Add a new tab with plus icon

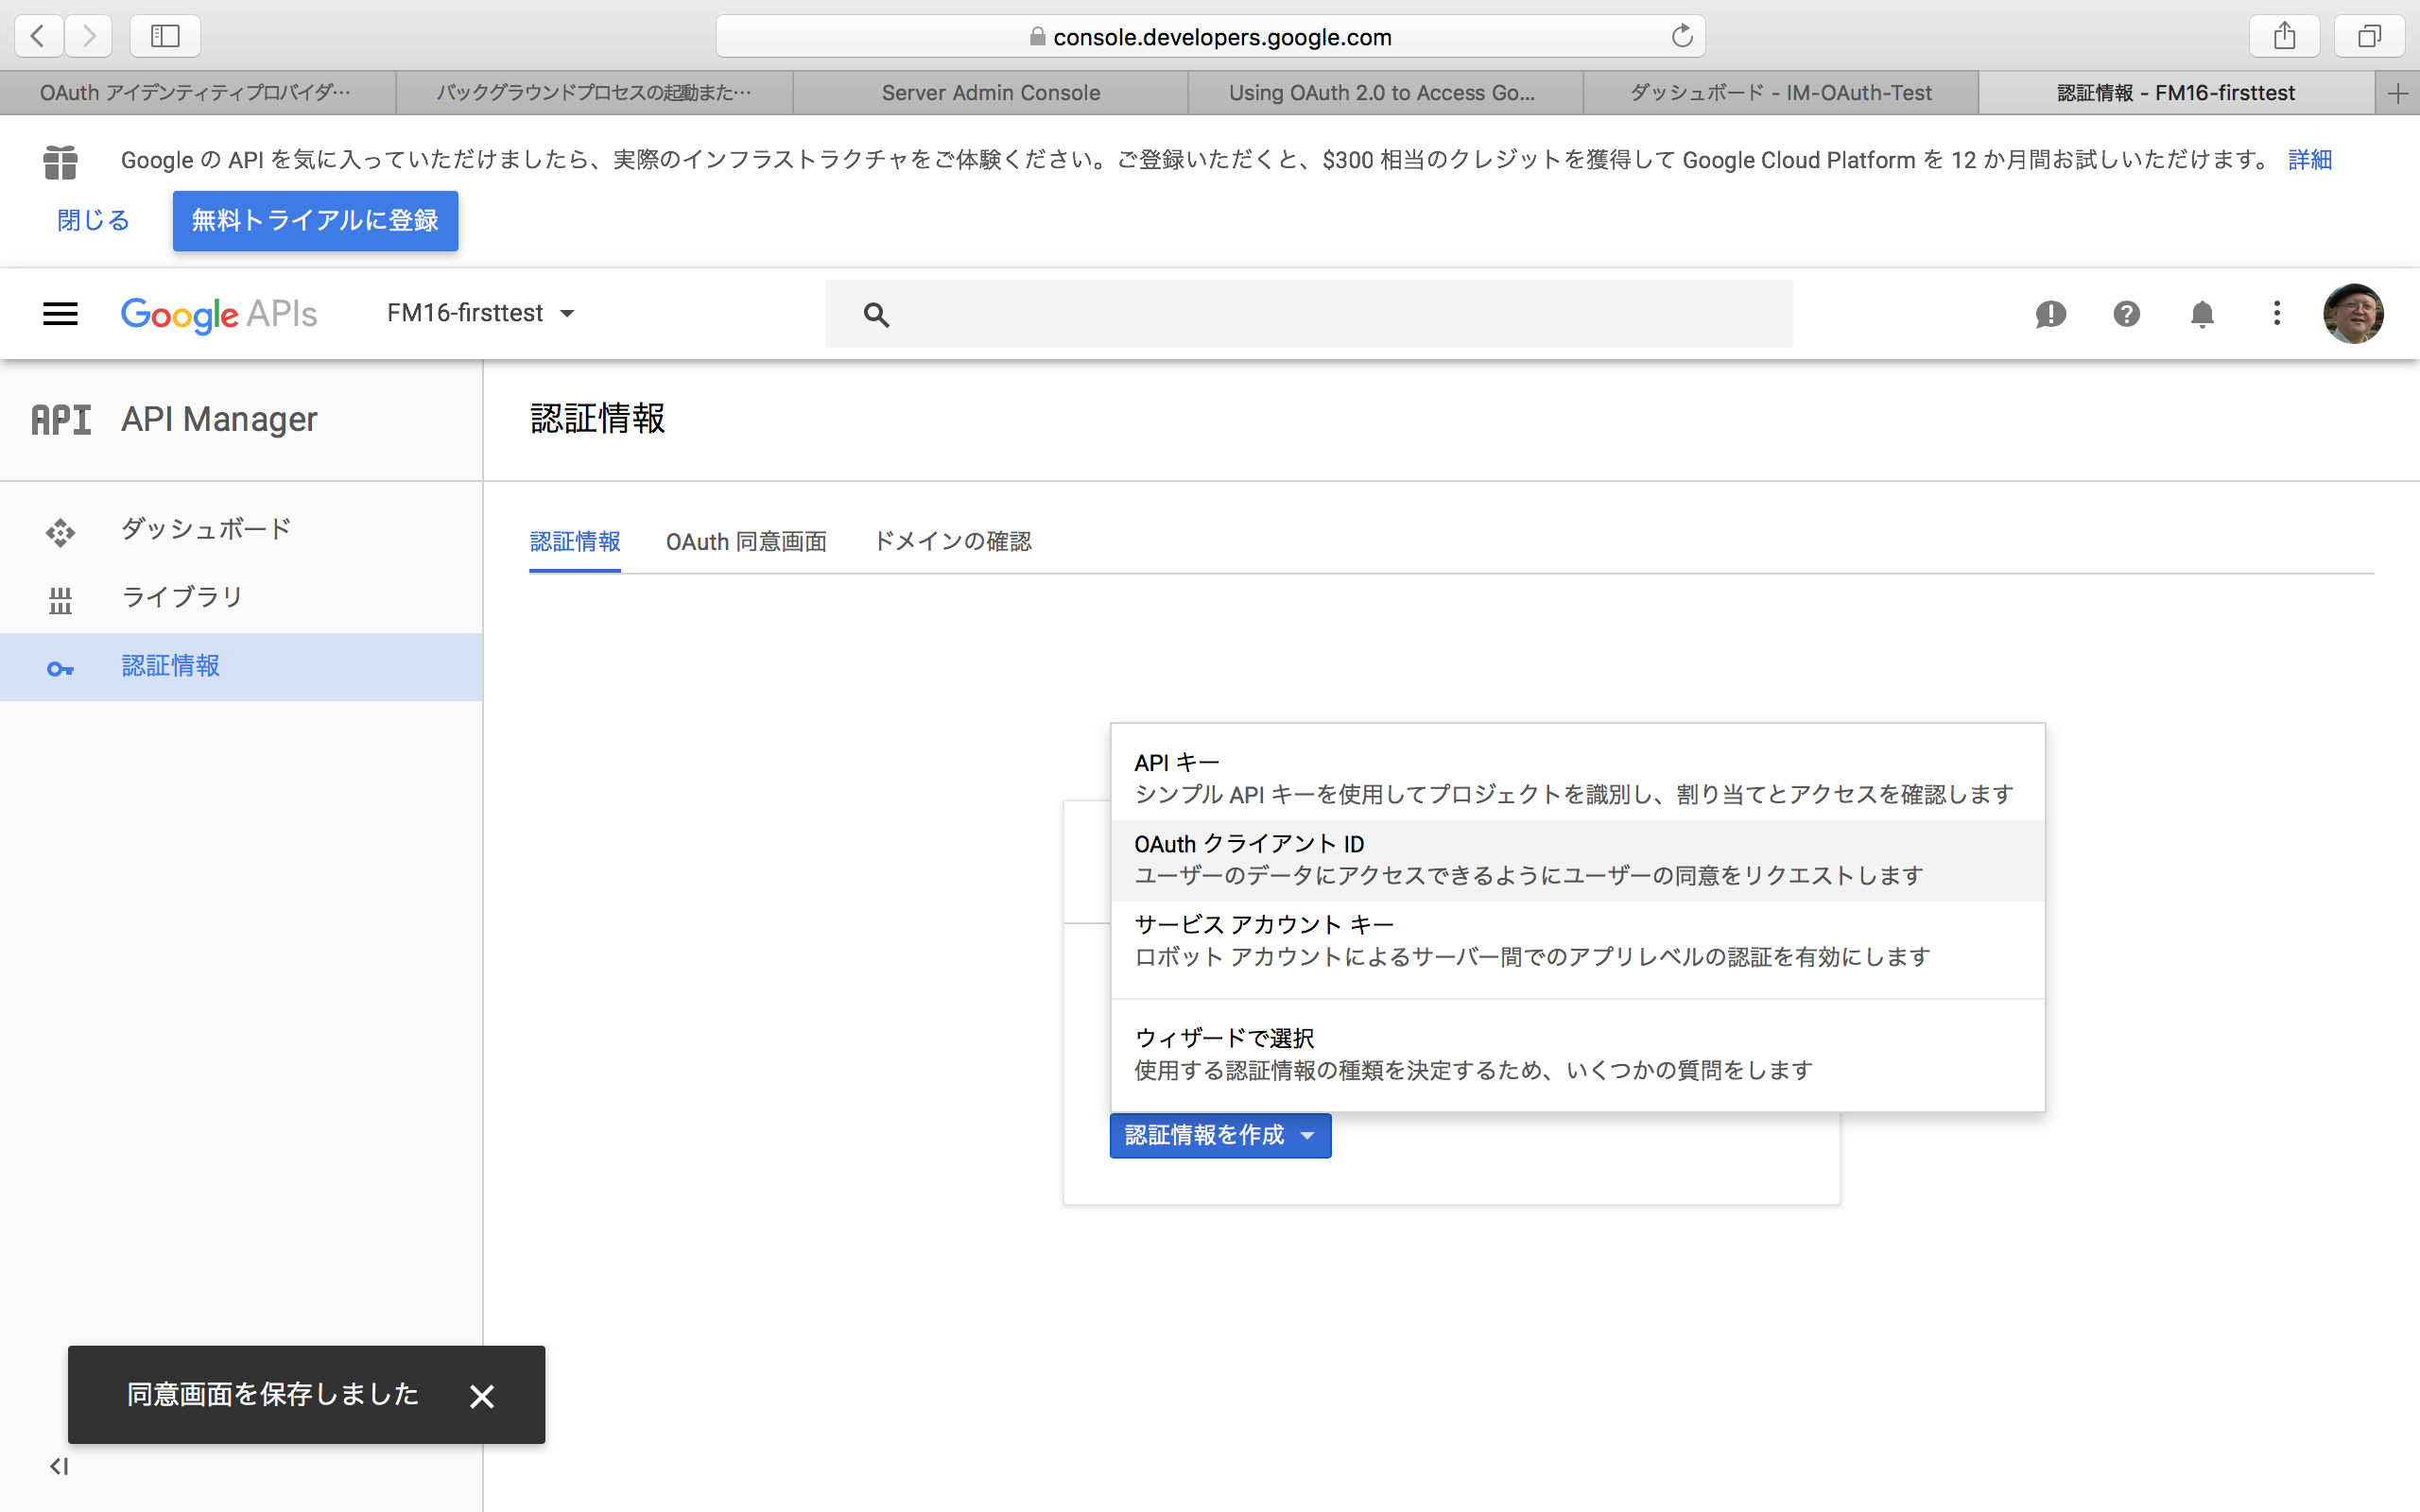point(2397,93)
